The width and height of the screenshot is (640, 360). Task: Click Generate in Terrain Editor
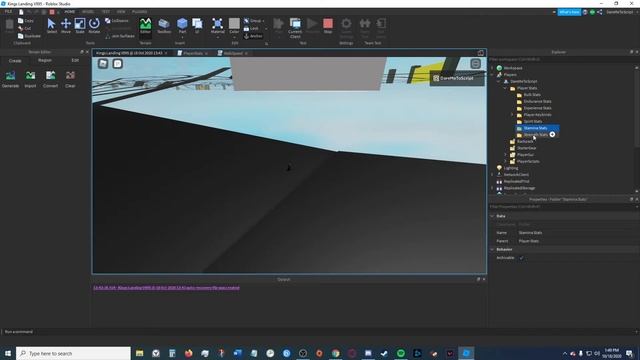tap(10, 79)
